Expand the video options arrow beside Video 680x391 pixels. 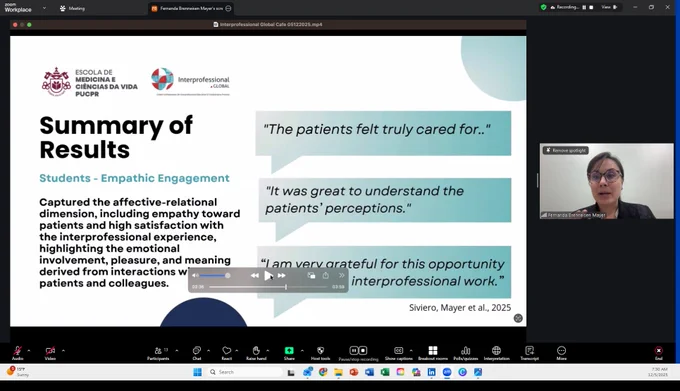pos(63,350)
